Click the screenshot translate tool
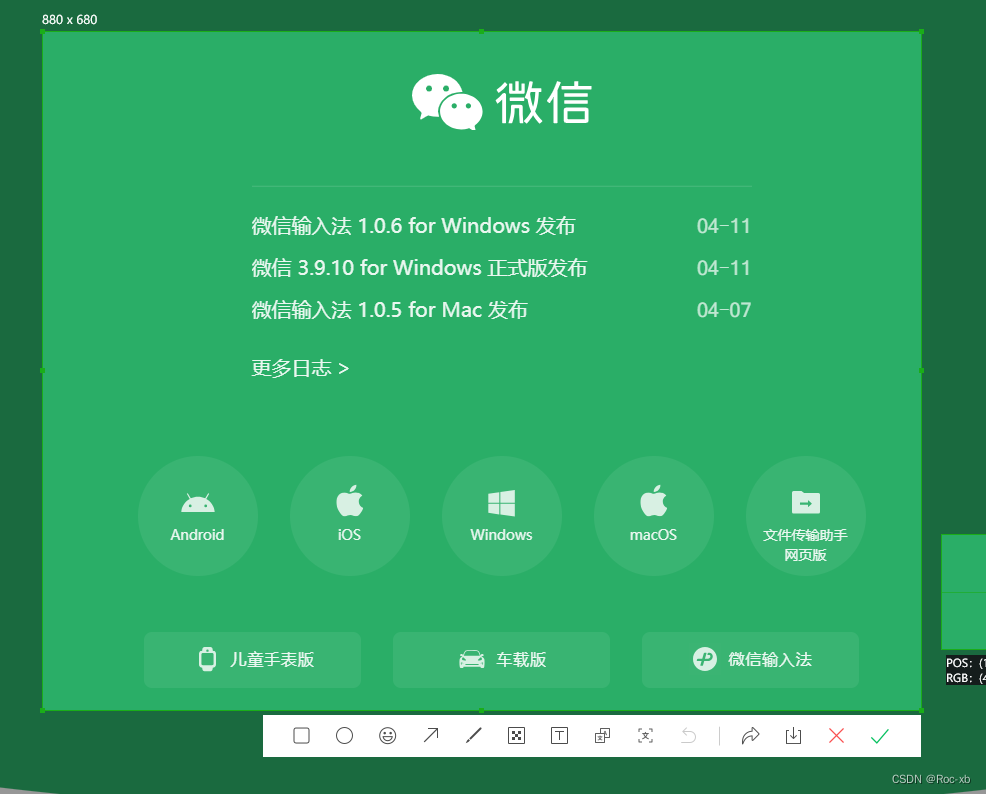Image resolution: width=986 pixels, height=794 pixels. pos(602,736)
